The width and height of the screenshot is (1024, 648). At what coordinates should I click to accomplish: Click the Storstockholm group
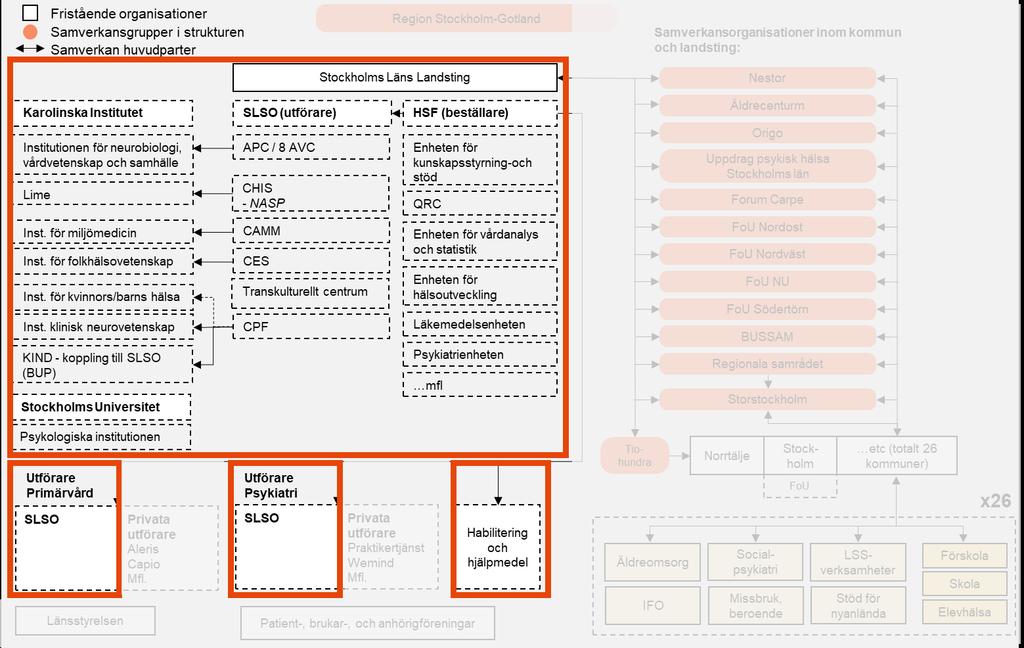tap(767, 399)
